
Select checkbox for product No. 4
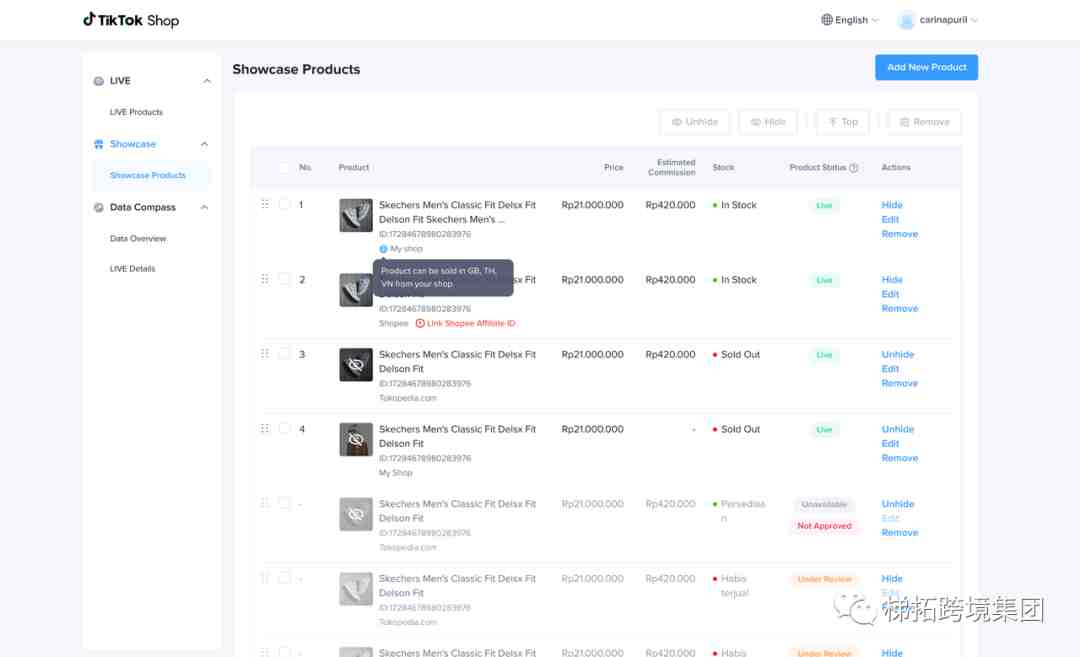[x=284, y=428]
